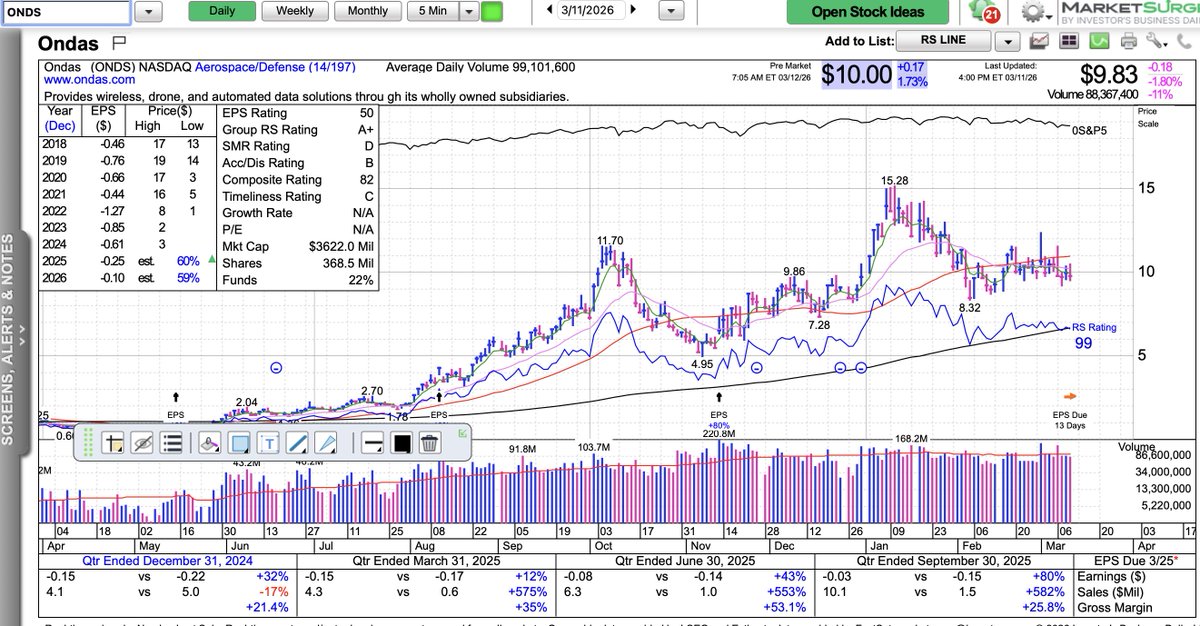Open the multi-chart grid layout icon
The width and height of the screenshot is (1200, 626).
(1069, 41)
